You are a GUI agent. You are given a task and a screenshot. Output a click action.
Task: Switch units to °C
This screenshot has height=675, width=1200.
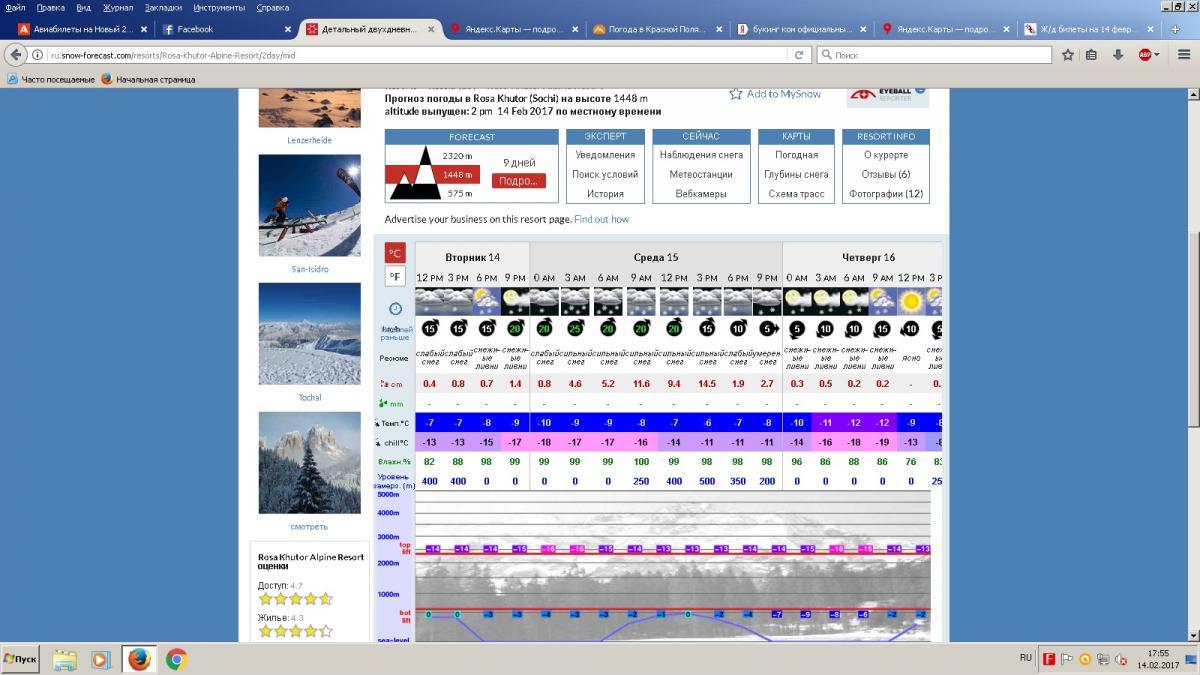pos(395,254)
